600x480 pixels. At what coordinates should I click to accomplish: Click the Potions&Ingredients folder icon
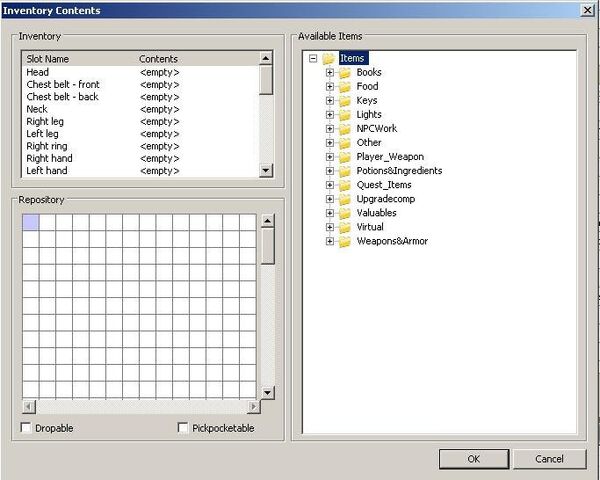(x=345, y=171)
